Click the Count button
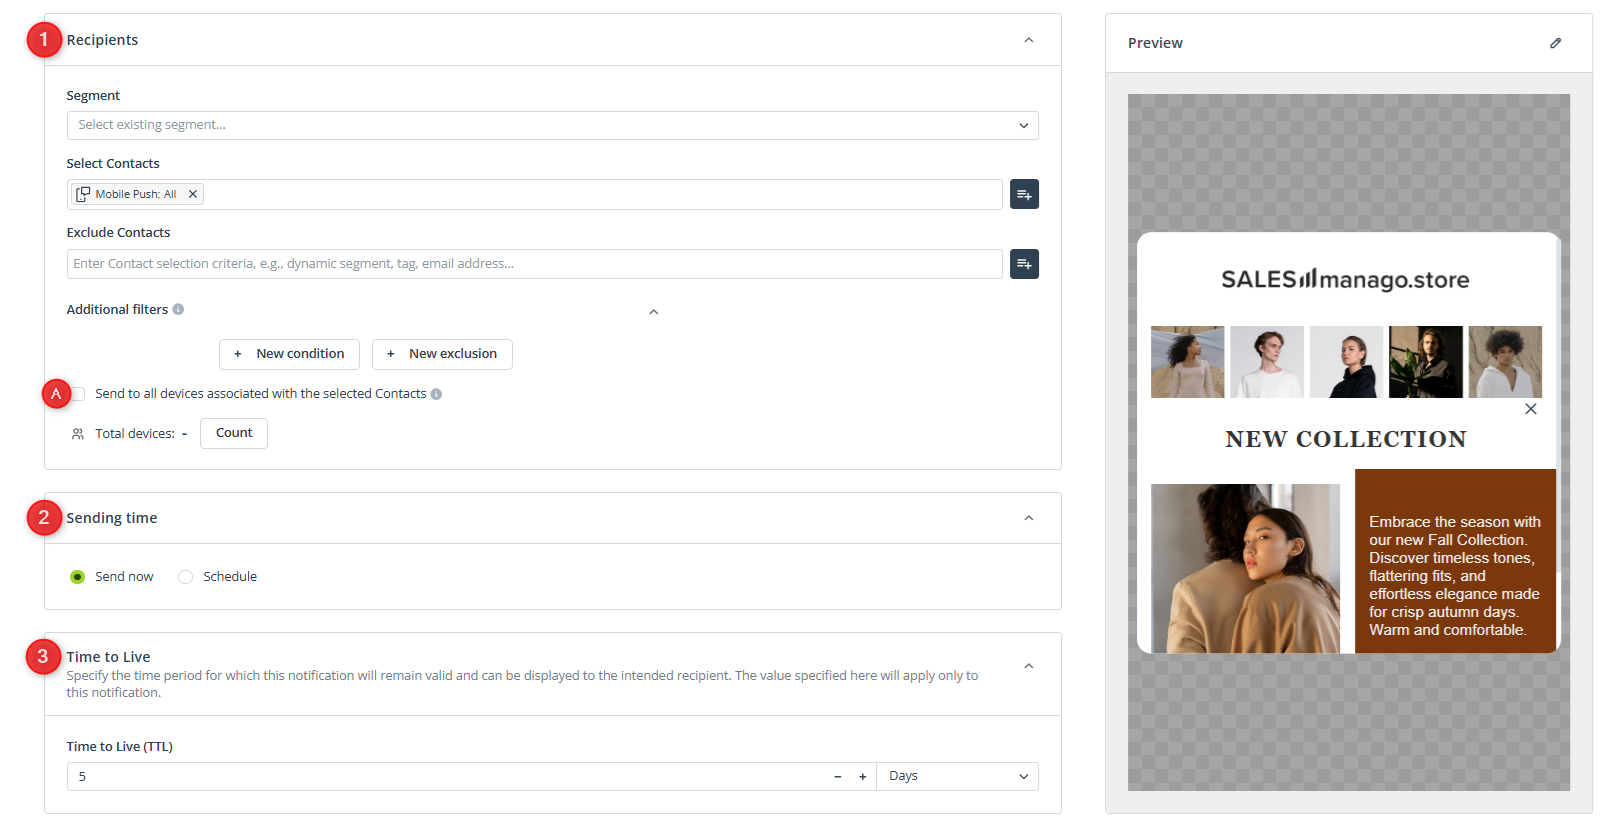The width and height of the screenshot is (1605, 825). (234, 433)
